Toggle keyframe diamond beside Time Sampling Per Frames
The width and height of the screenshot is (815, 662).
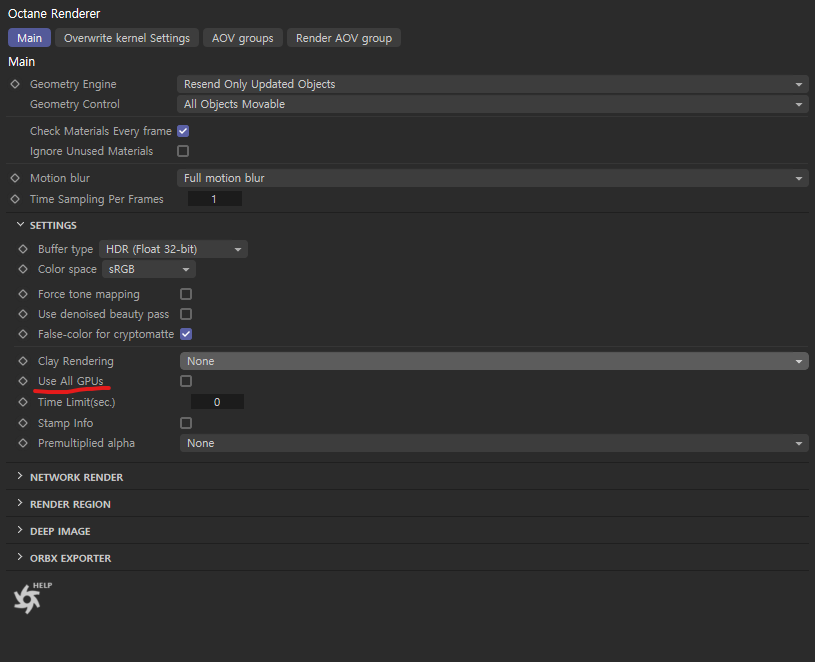click(x=15, y=199)
